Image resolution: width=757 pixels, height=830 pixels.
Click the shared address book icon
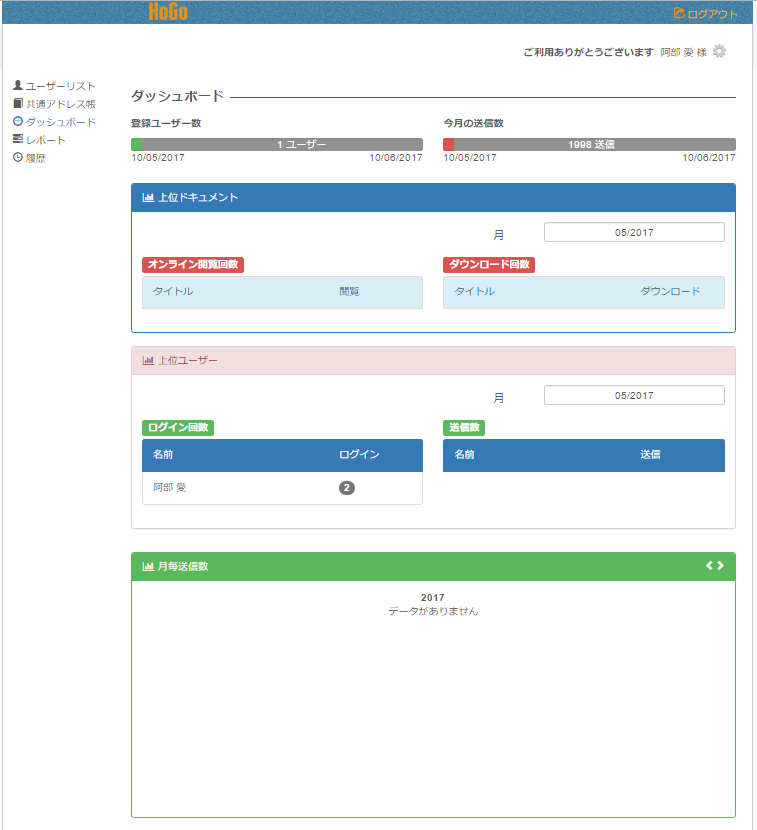[x=18, y=104]
